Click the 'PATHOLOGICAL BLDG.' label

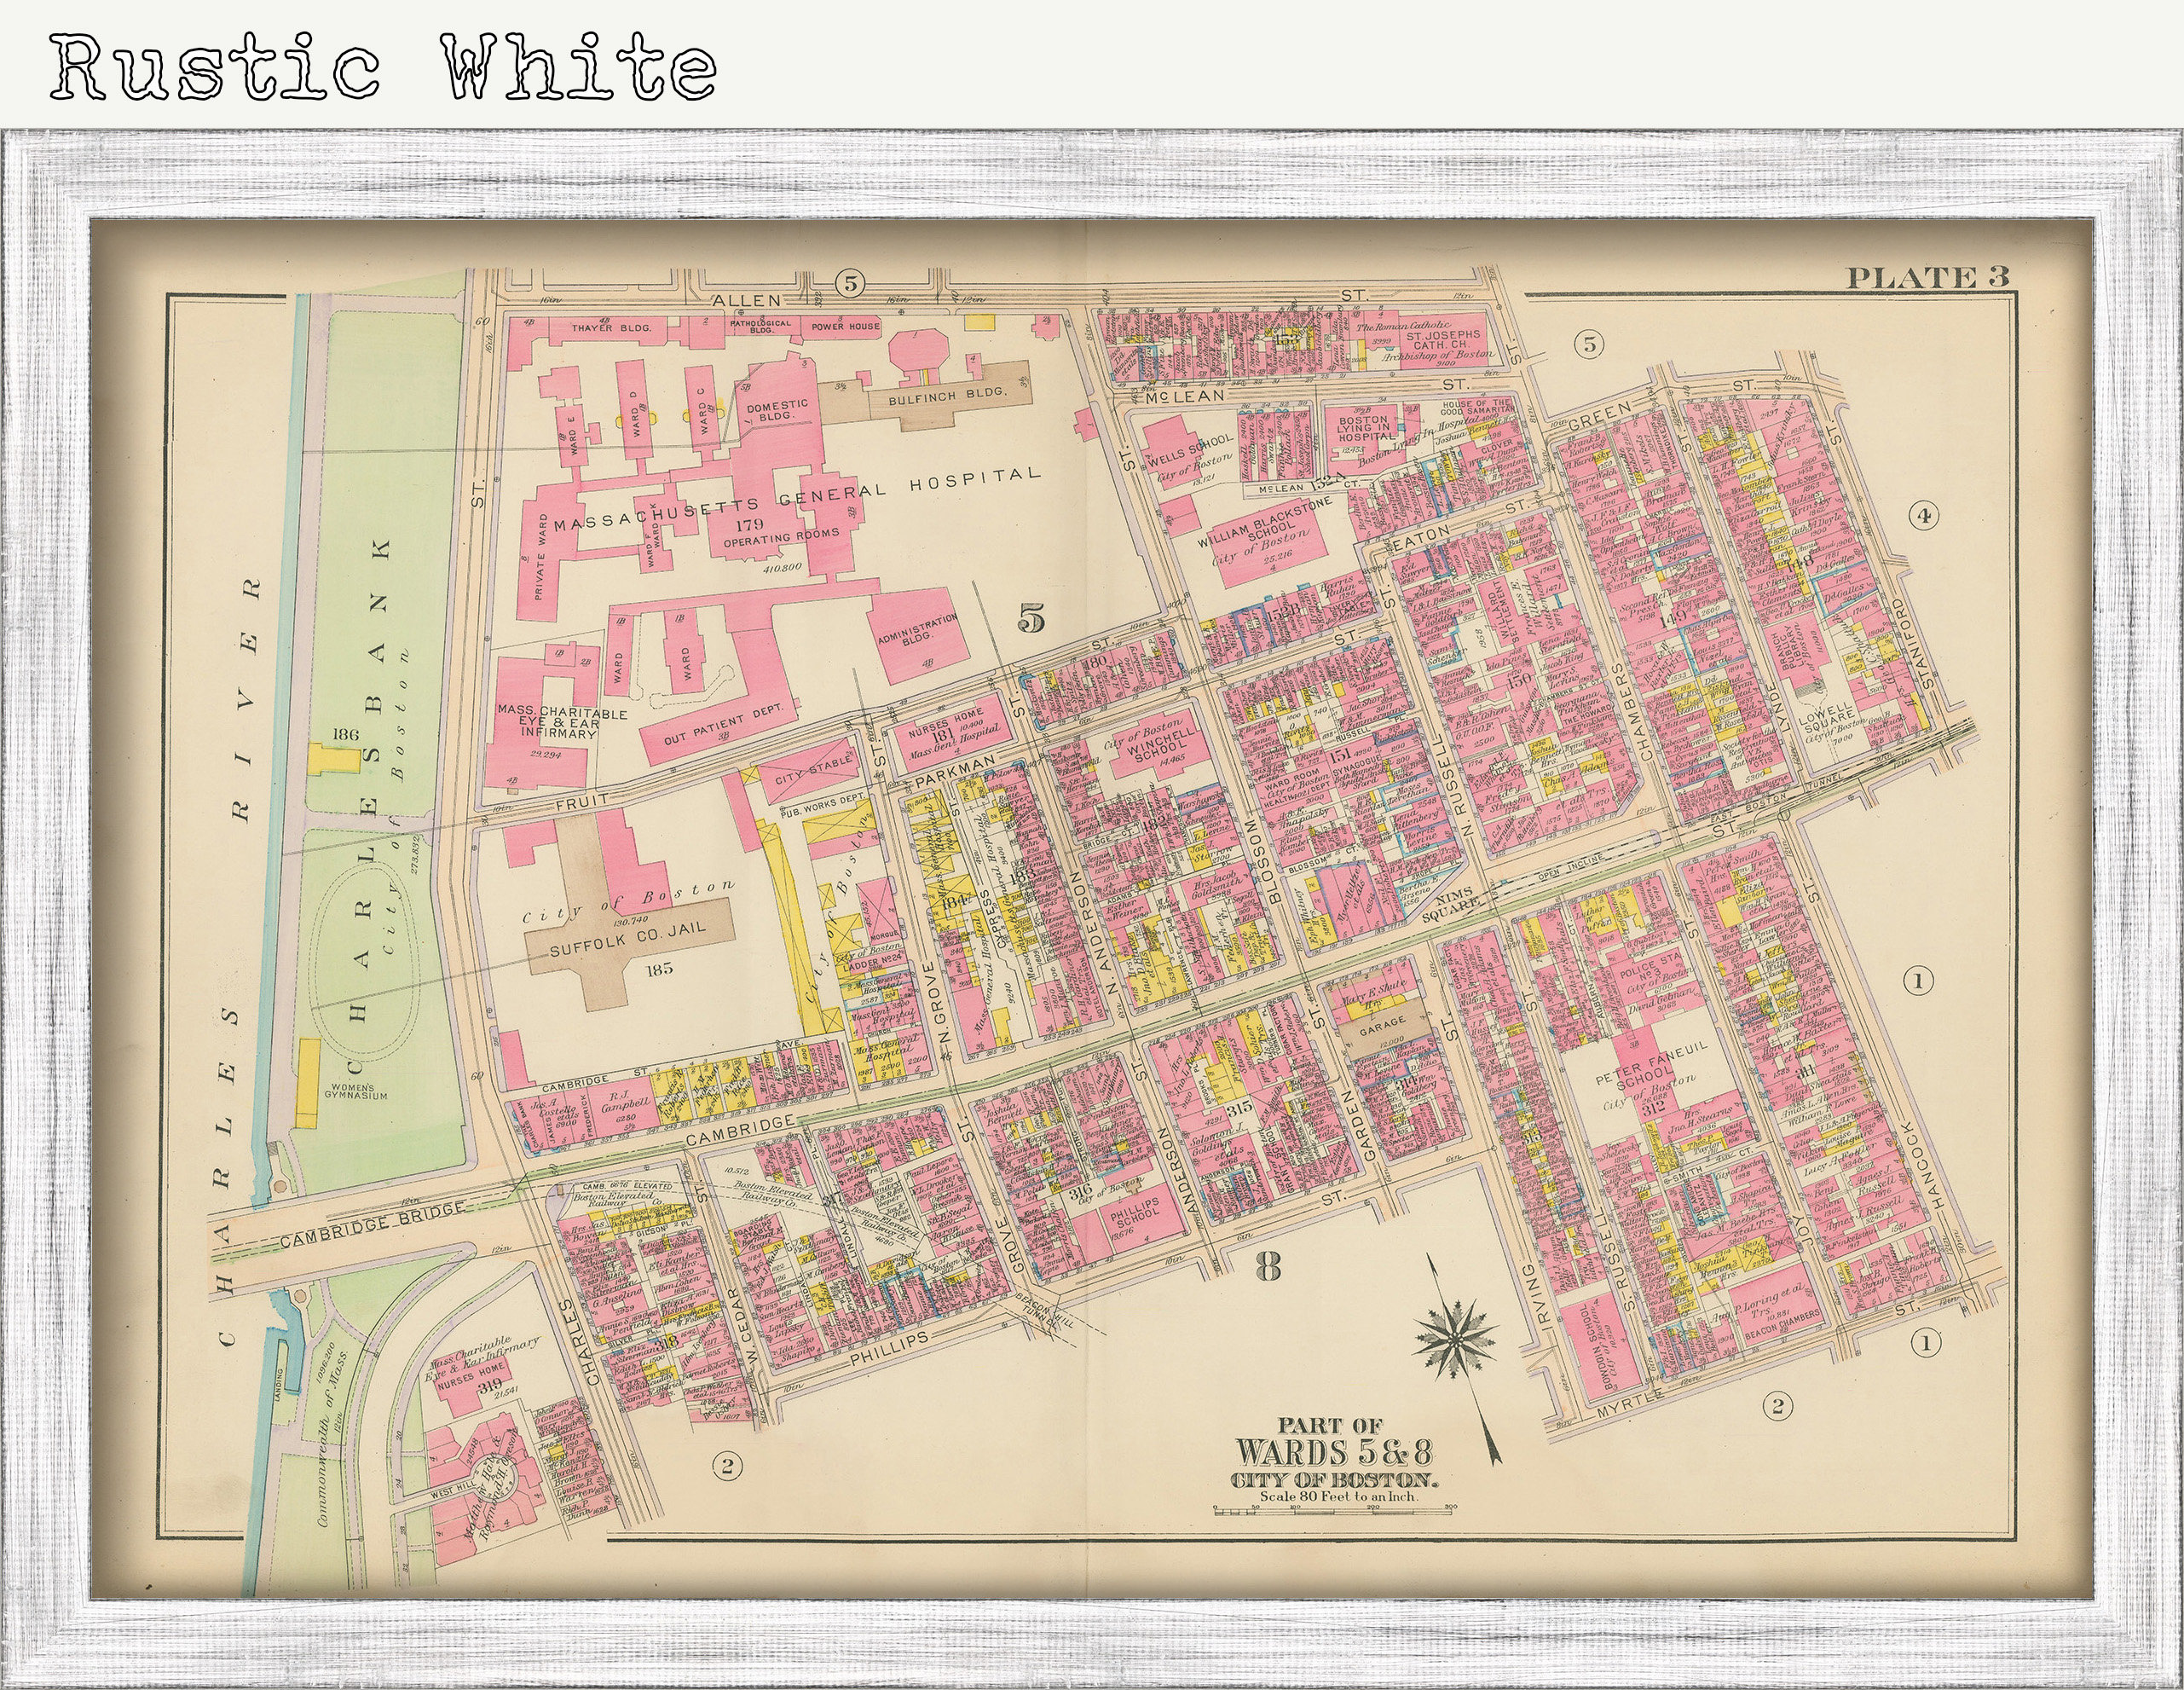click(x=760, y=327)
